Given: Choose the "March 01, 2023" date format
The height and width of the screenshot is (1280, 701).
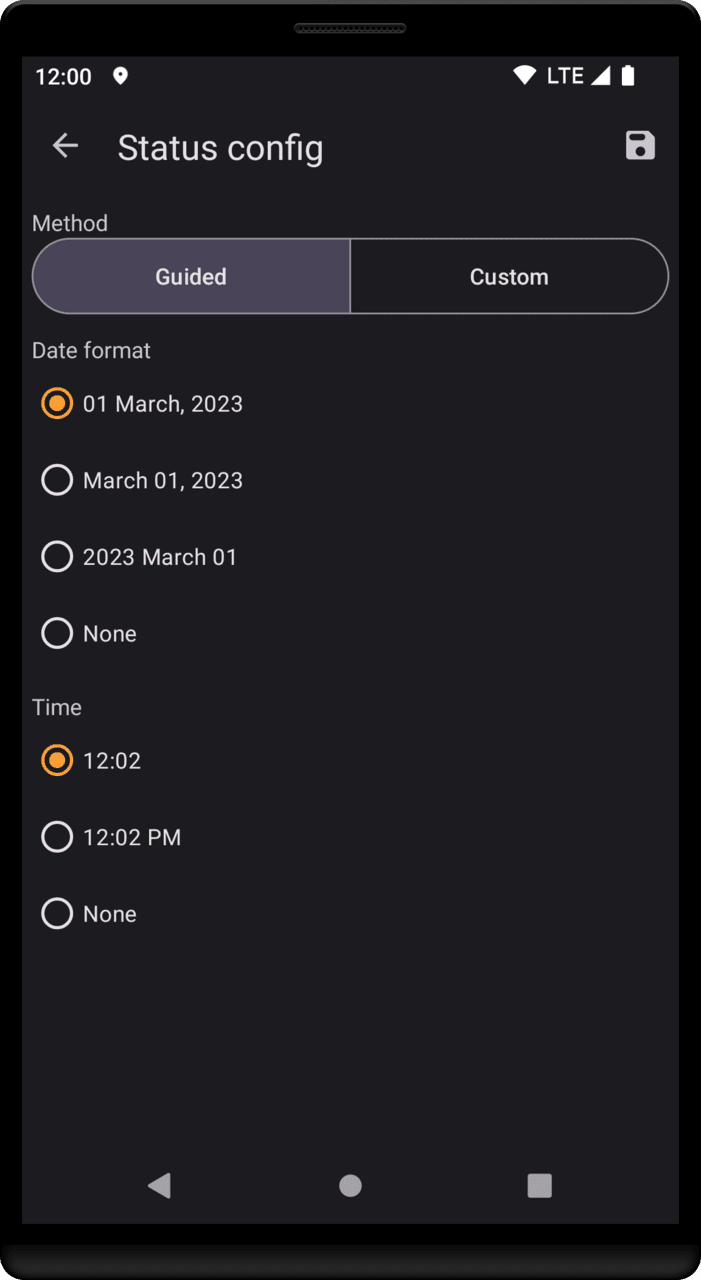Looking at the screenshot, I should [x=57, y=481].
